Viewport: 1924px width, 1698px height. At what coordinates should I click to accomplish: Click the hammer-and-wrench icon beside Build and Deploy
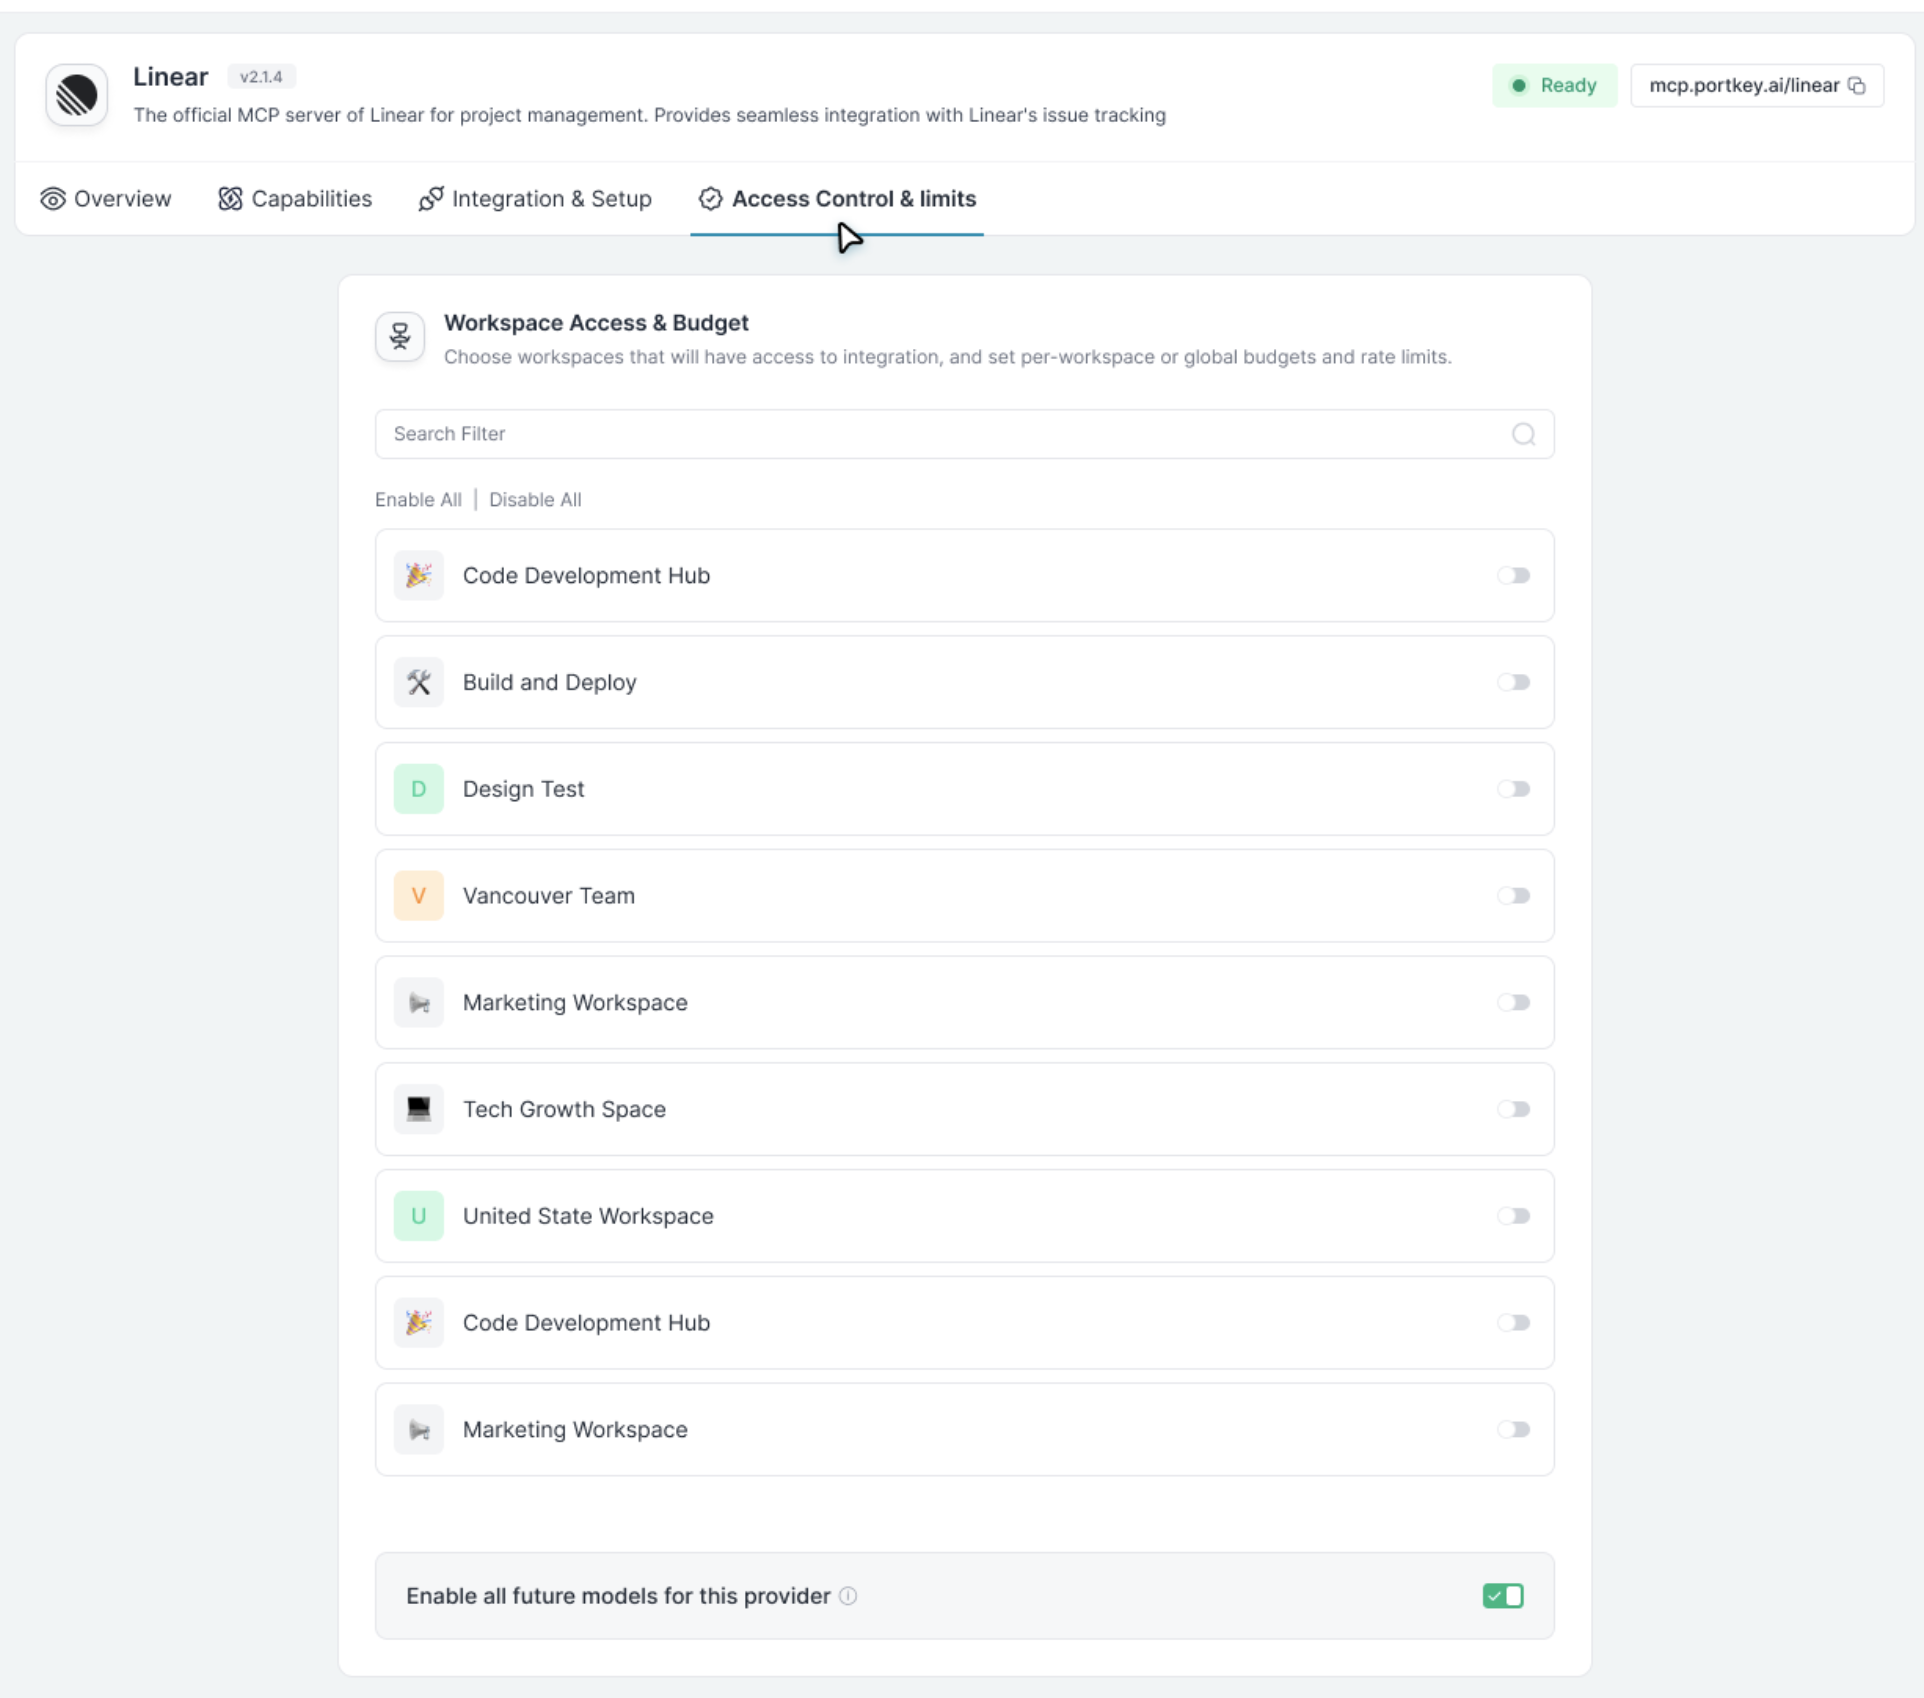419,682
